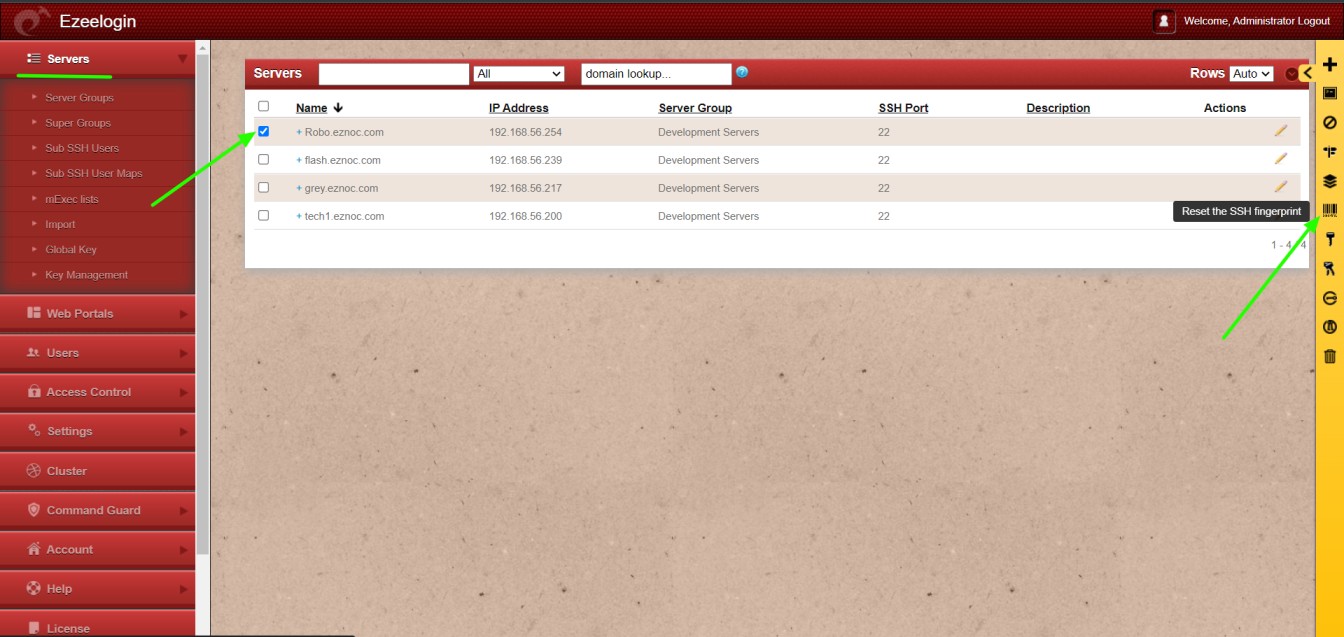Expand the Users menu arrow
Screen dimensions: 1344x637
tap(183, 353)
